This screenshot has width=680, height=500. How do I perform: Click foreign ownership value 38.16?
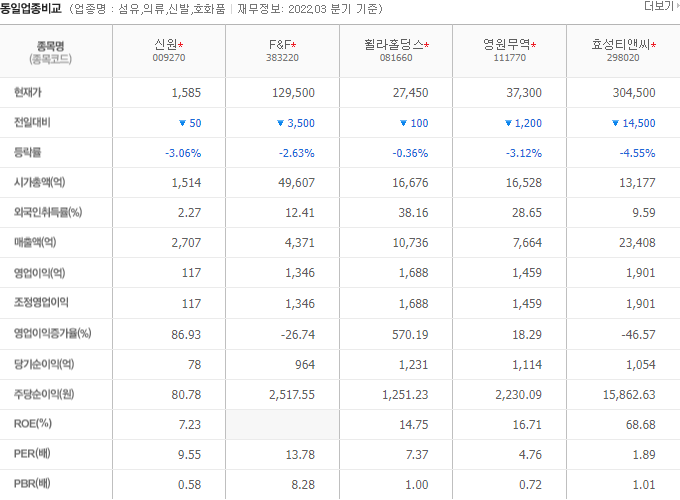tap(413, 213)
